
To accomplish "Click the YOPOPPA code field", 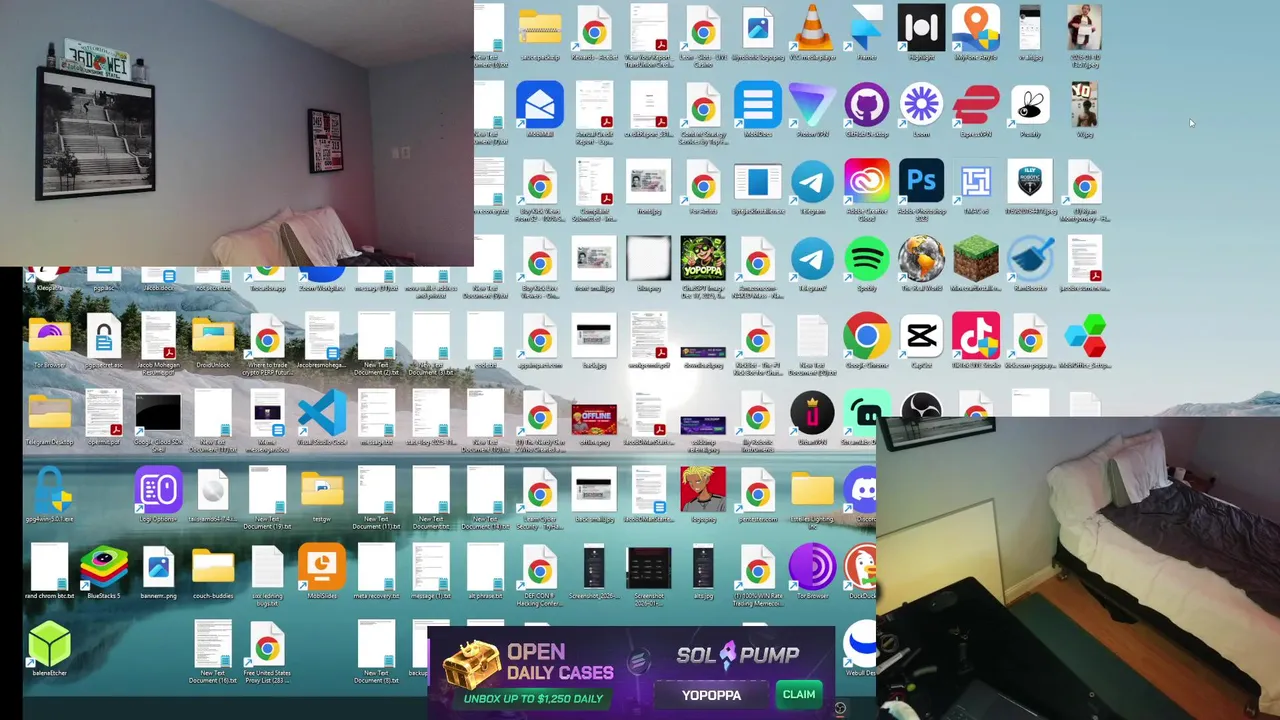I will coord(712,695).
